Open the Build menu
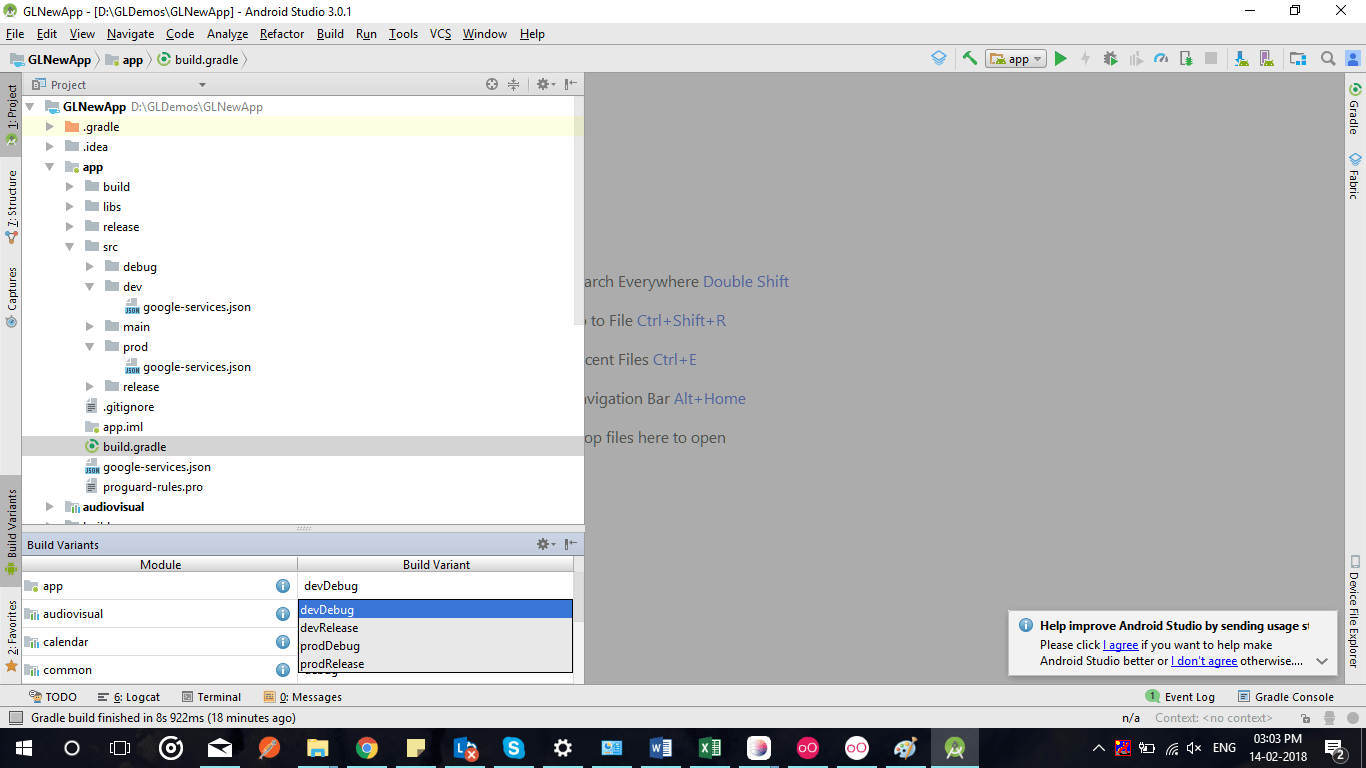The image size is (1366, 768). point(330,34)
